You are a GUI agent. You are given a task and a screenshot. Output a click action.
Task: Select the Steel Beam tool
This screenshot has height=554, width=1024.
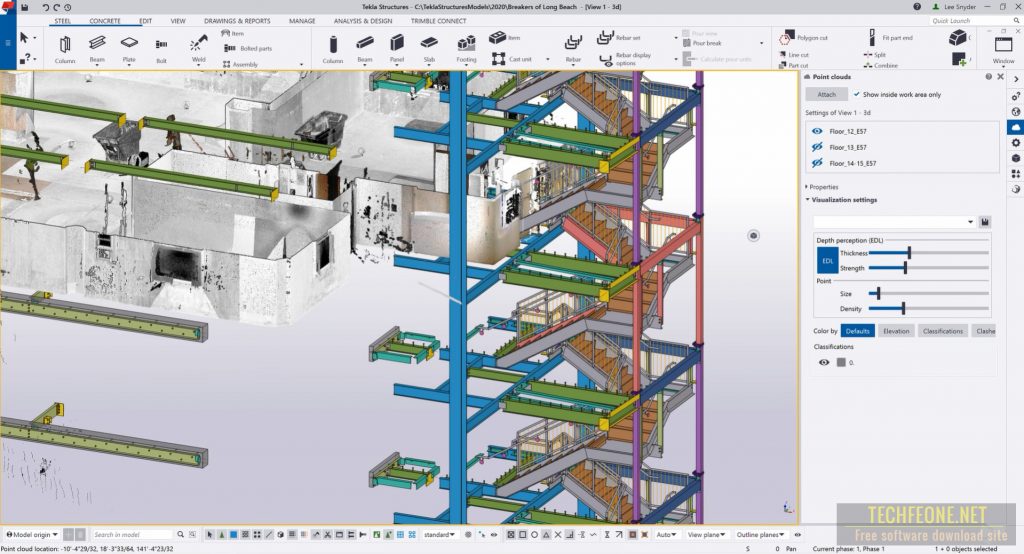click(x=97, y=49)
